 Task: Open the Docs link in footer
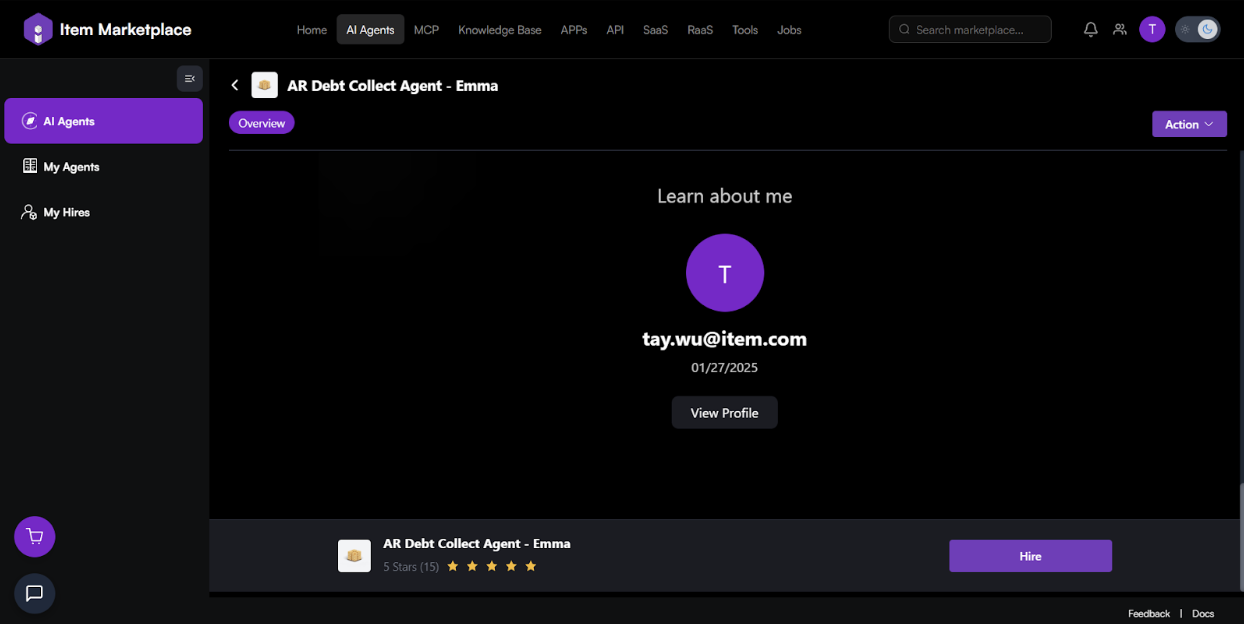[1202, 614]
